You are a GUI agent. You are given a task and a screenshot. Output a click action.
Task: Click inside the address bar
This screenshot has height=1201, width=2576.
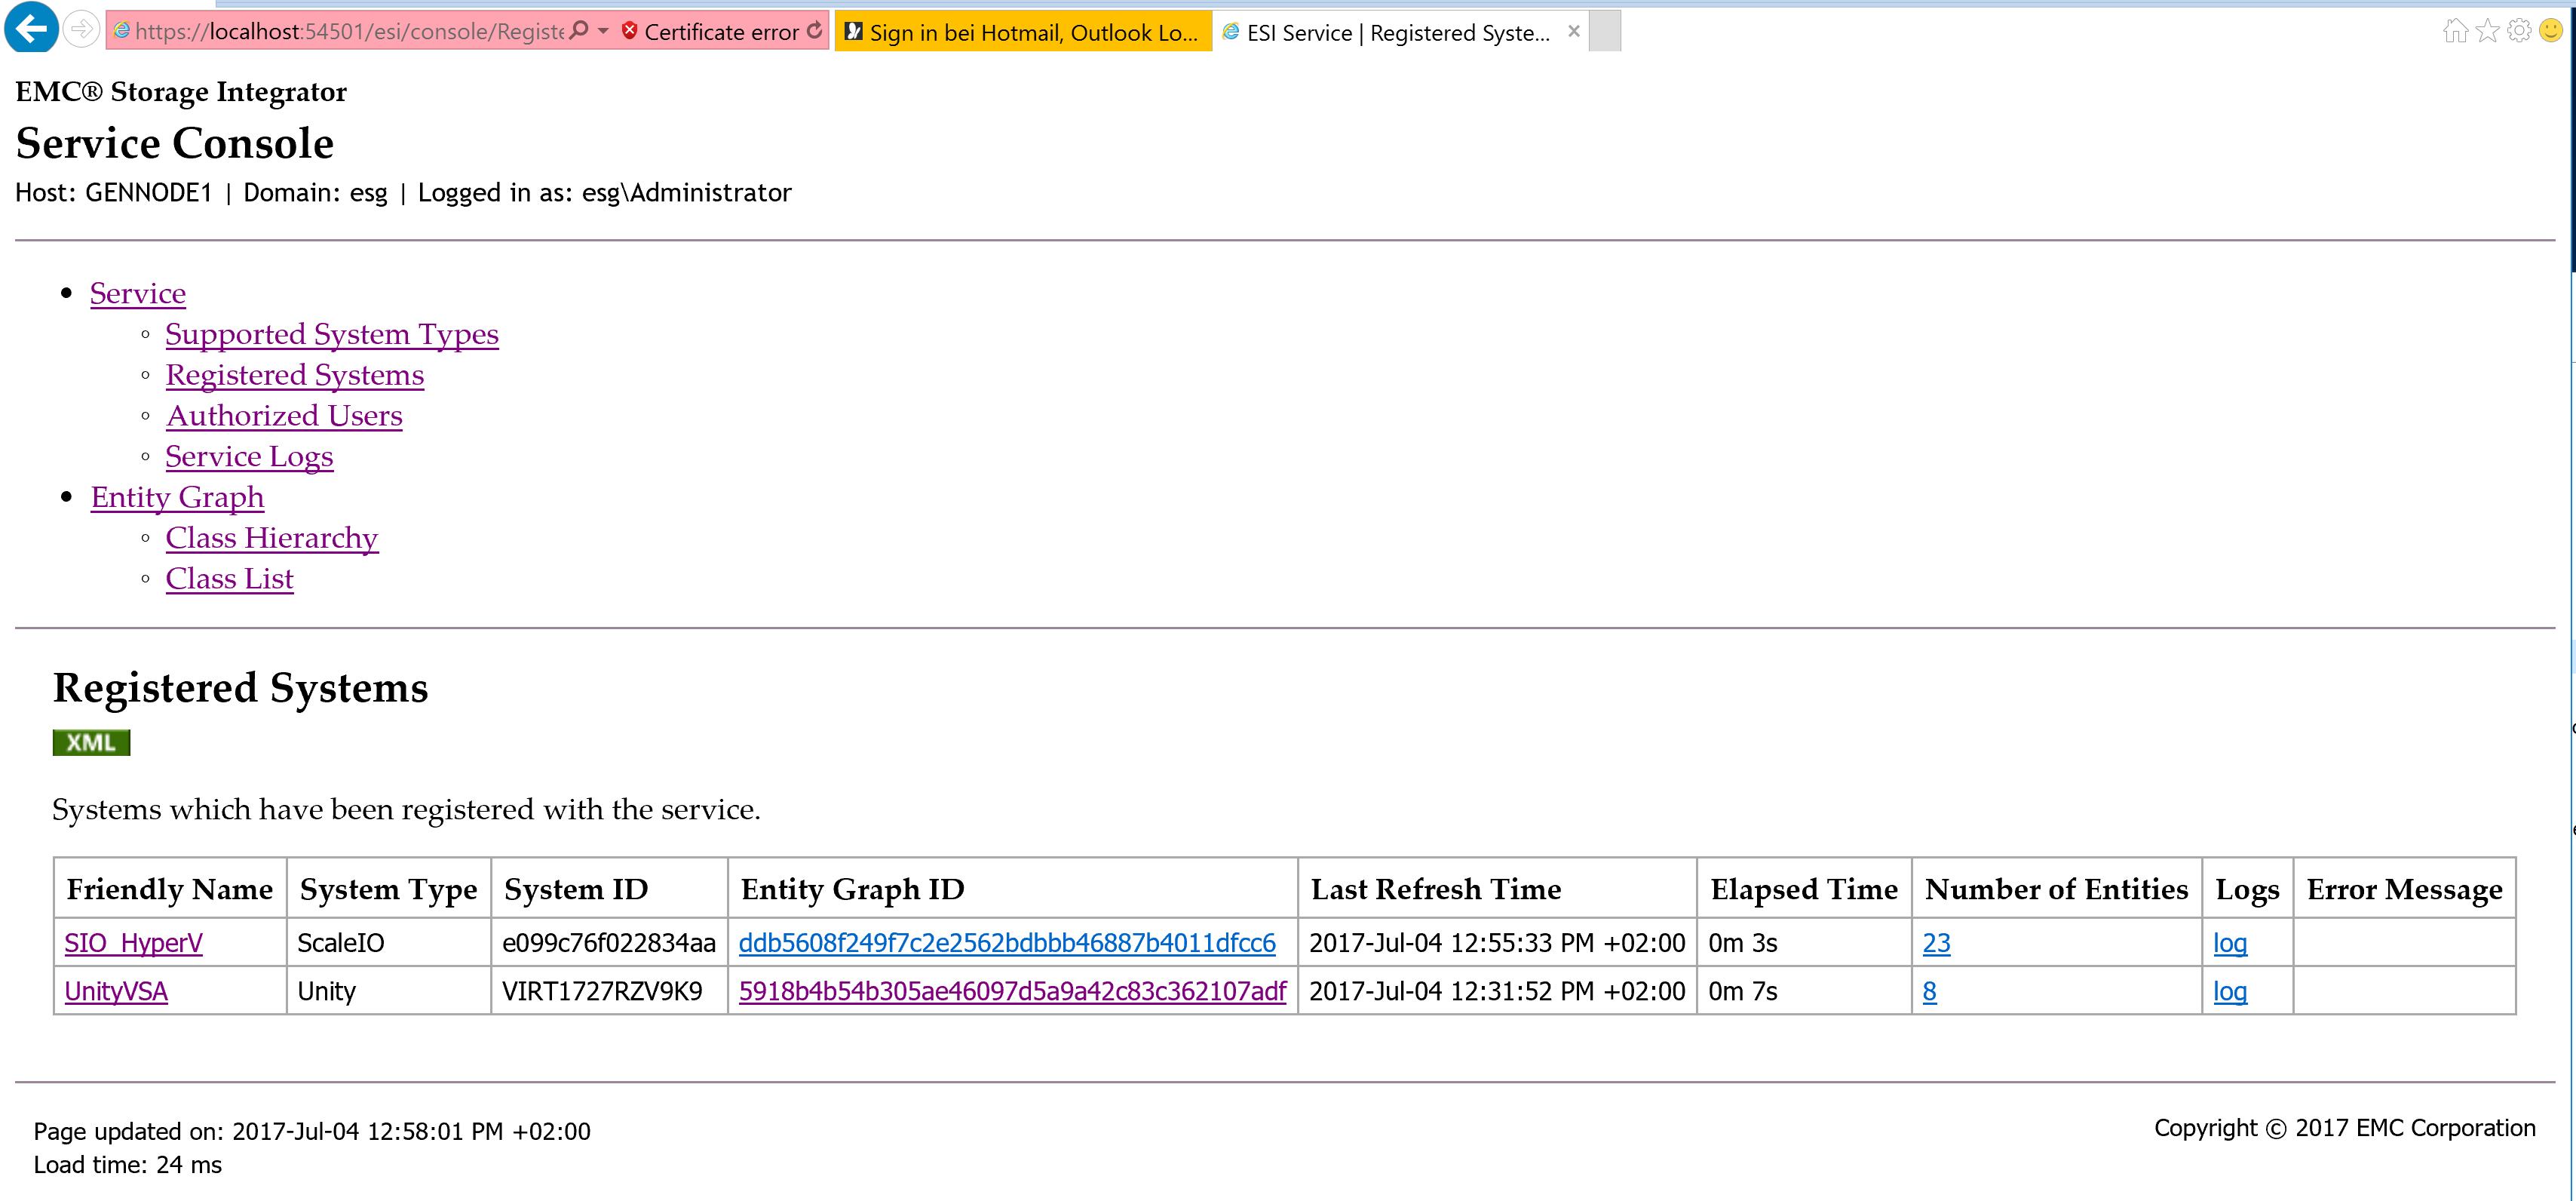350,31
